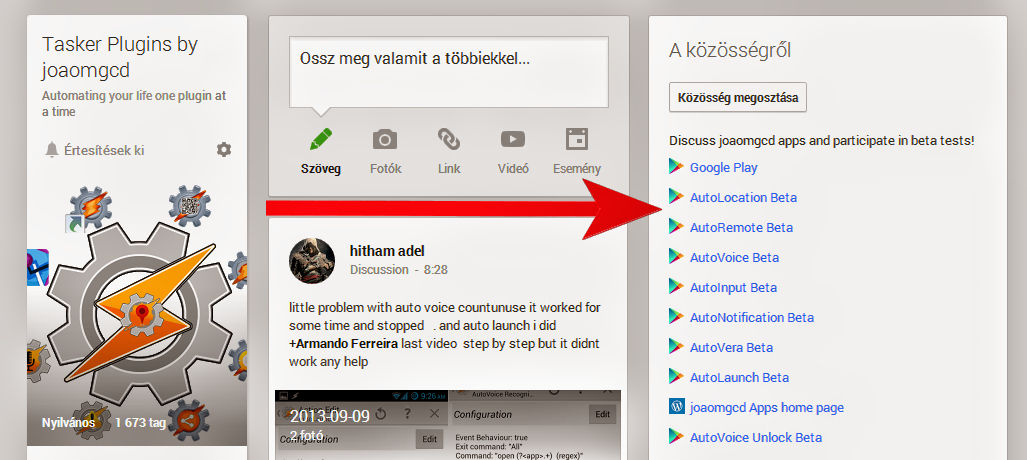
Task: Click the Nyilvános label
Action: [69, 423]
